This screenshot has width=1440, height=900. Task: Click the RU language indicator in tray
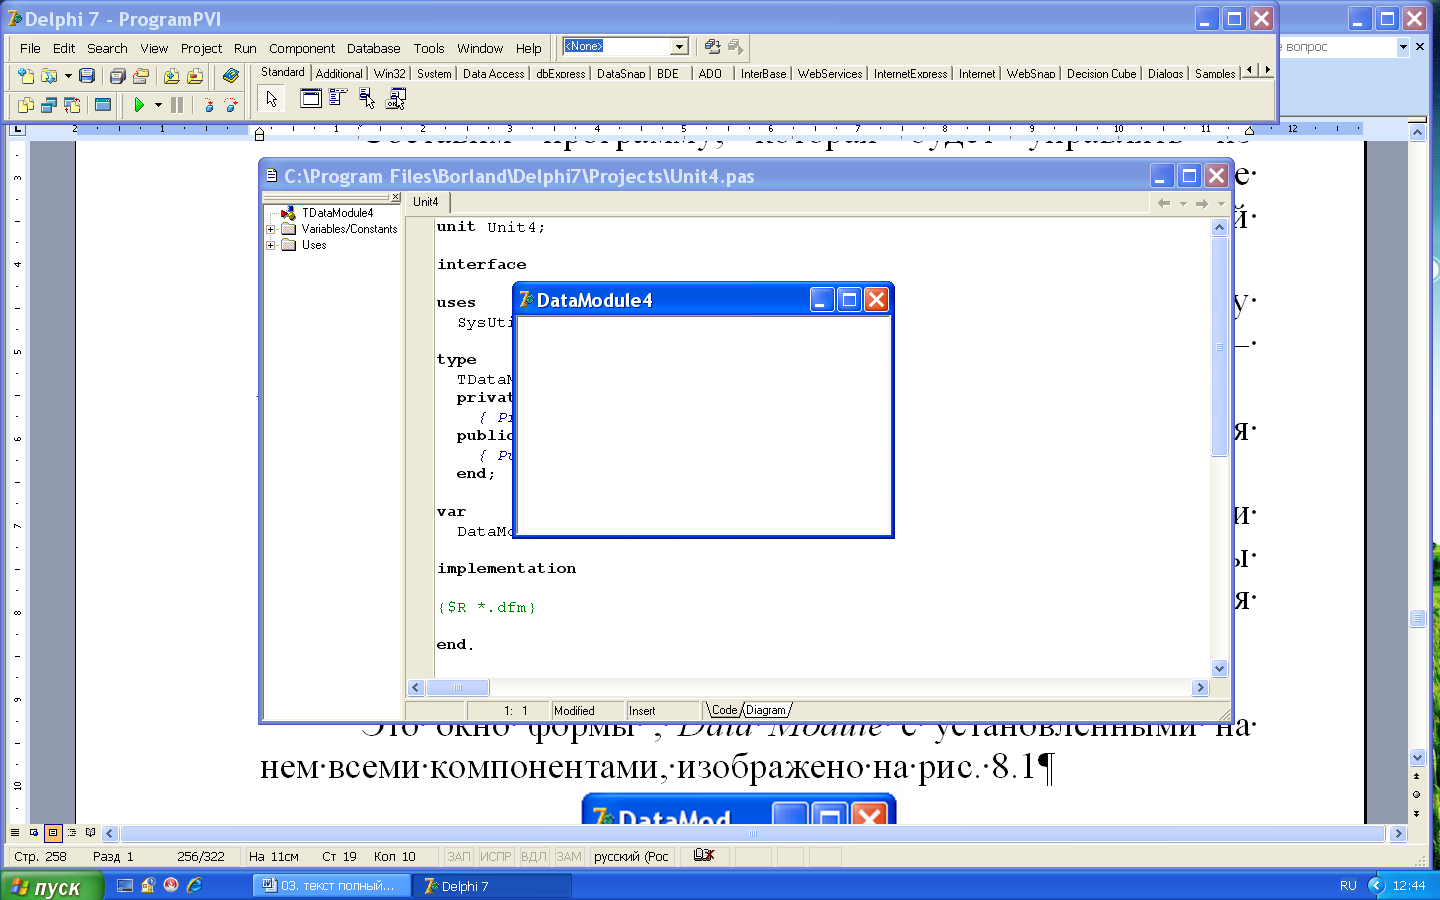coord(1348,886)
